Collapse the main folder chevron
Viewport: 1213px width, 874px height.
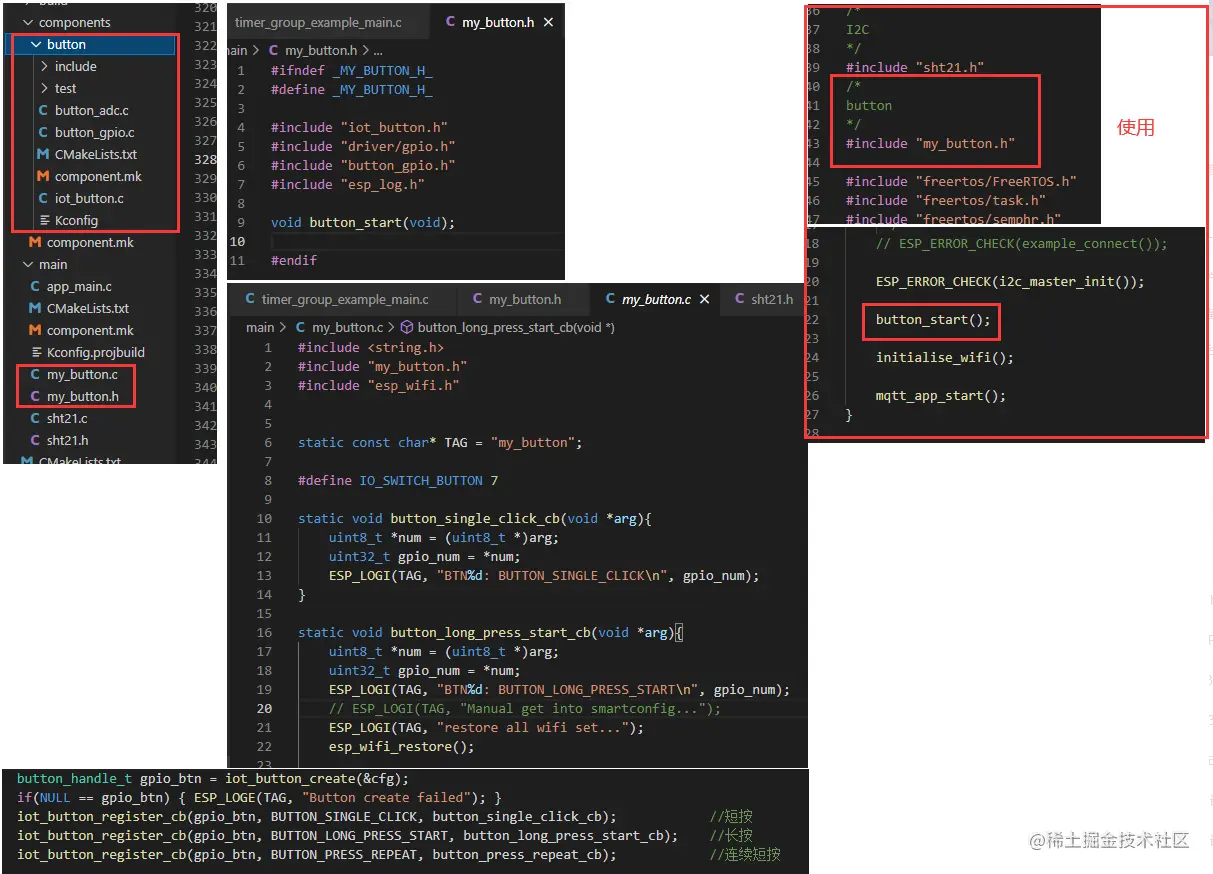point(28,264)
